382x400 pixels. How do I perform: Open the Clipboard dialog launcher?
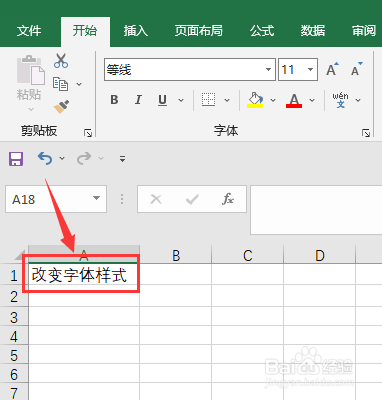point(88,133)
